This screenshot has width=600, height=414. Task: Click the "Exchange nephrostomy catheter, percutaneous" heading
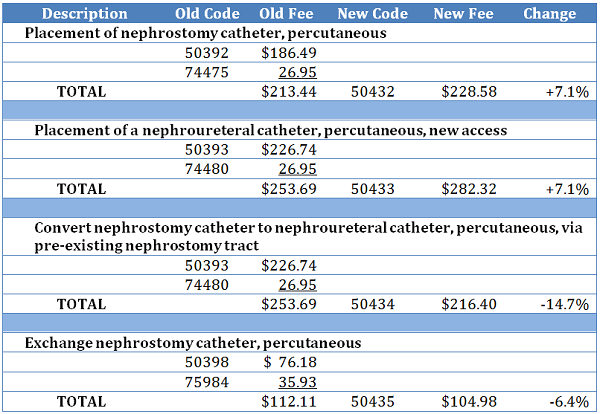coord(194,343)
